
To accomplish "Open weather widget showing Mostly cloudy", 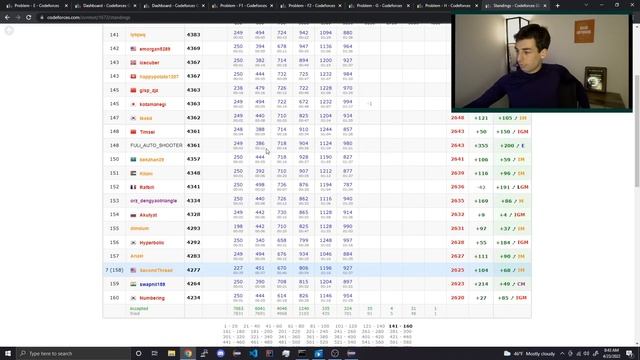I will click(x=529, y=353).
